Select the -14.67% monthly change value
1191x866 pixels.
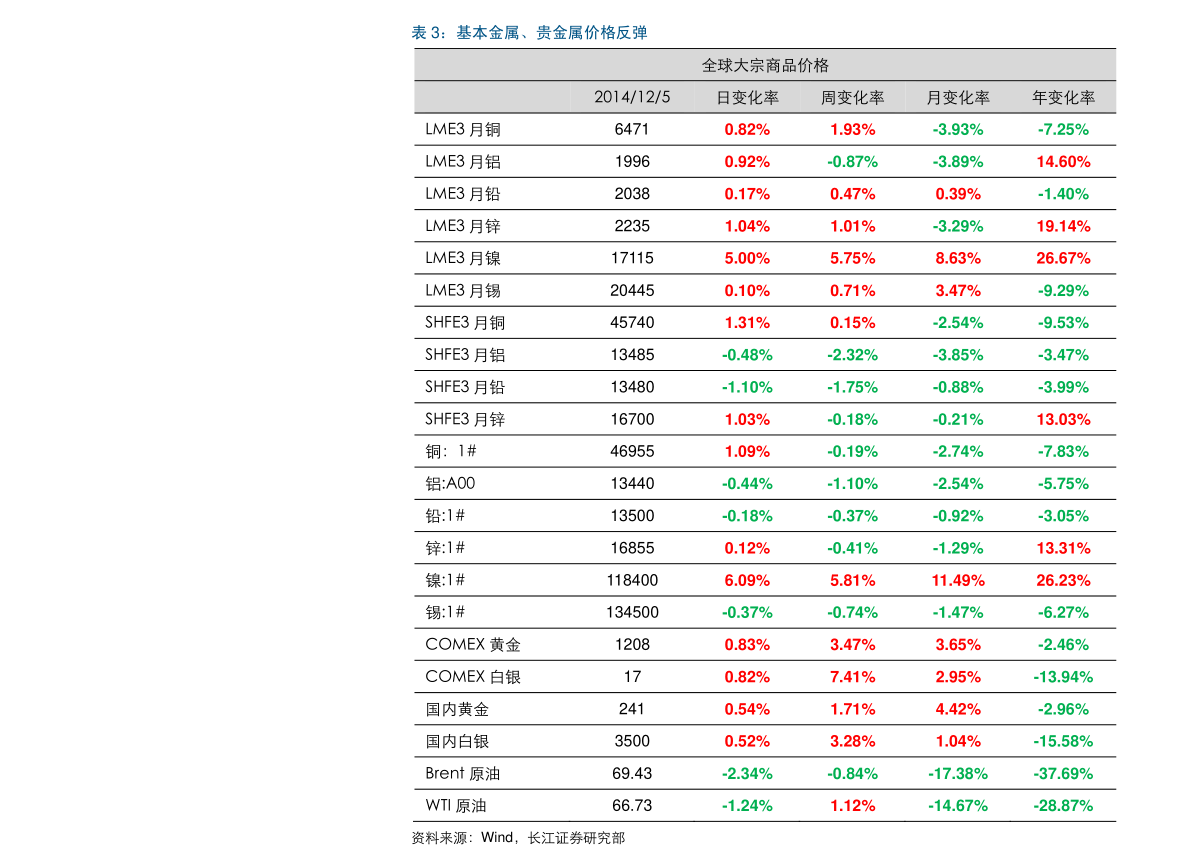958,805
